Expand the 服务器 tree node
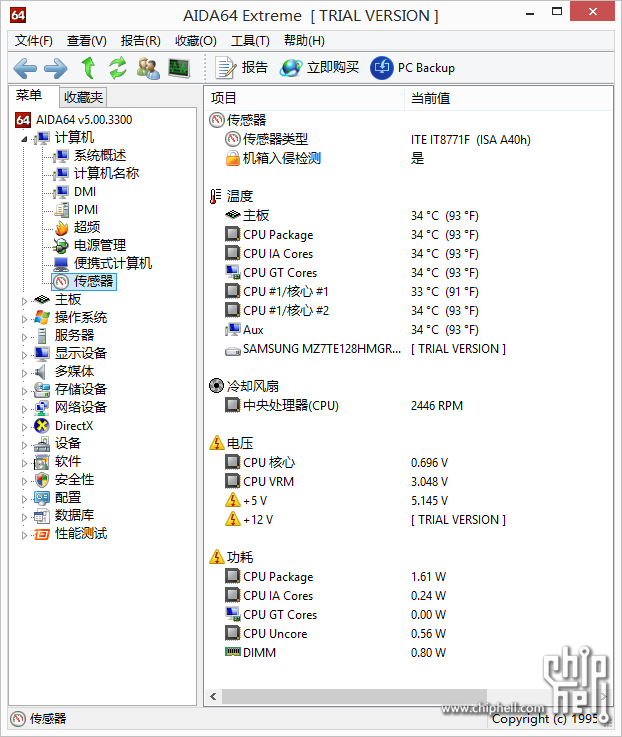The width and height of the screenshot is (622, 737). [24, 337]
